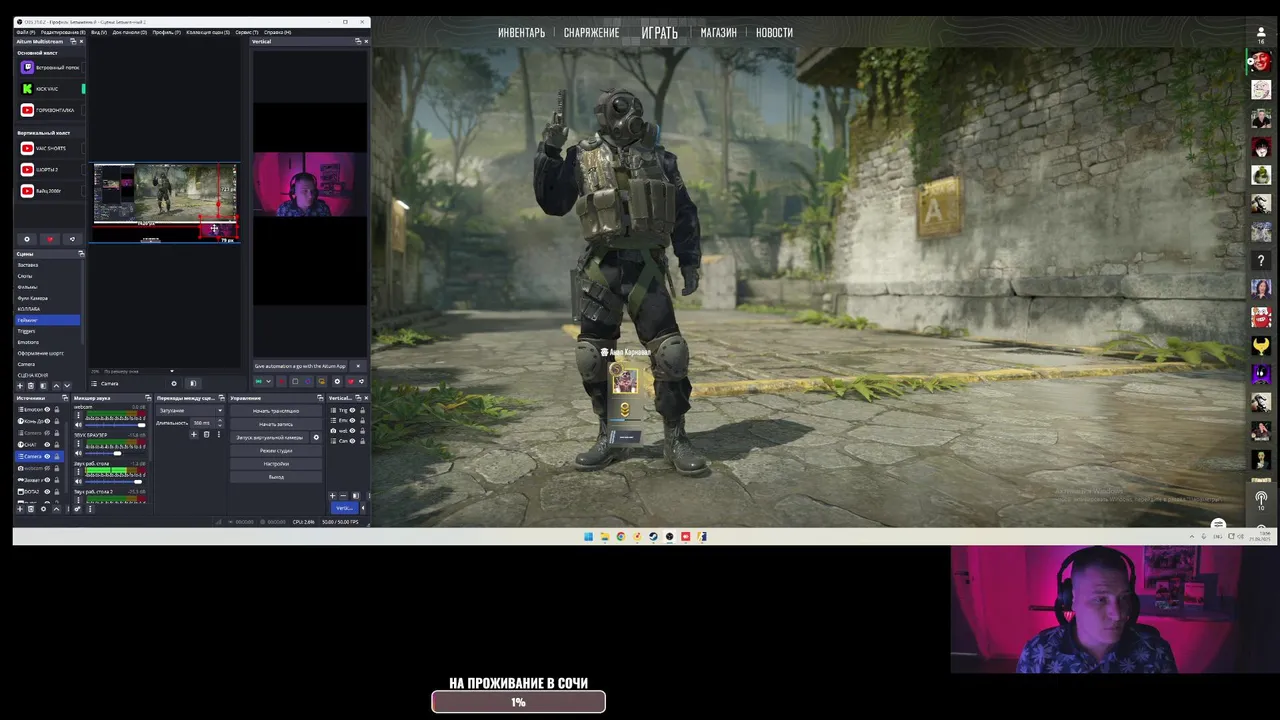Close the Aitum automation banner
1280x720 pixels.
point(358,366)
